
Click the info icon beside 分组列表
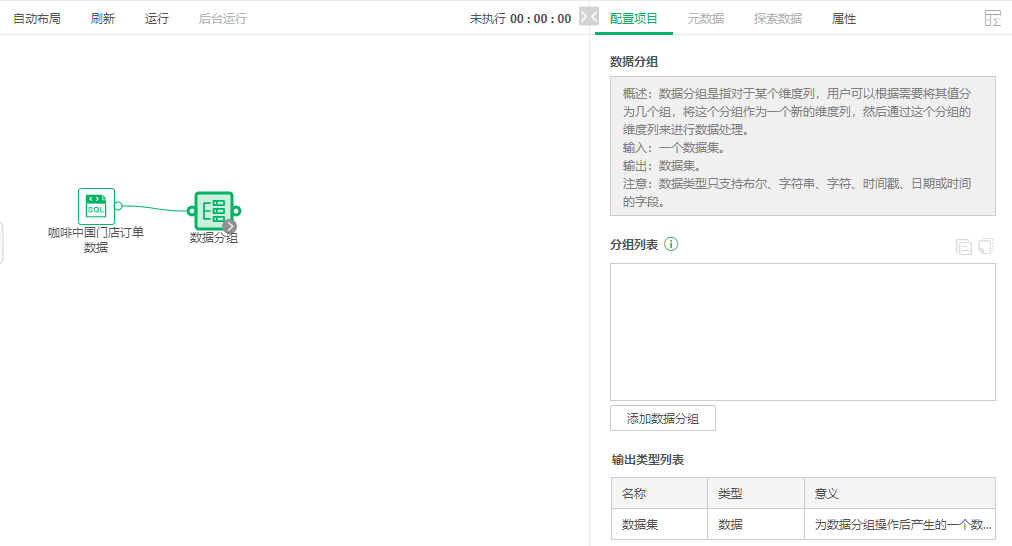tap(672, 244)
